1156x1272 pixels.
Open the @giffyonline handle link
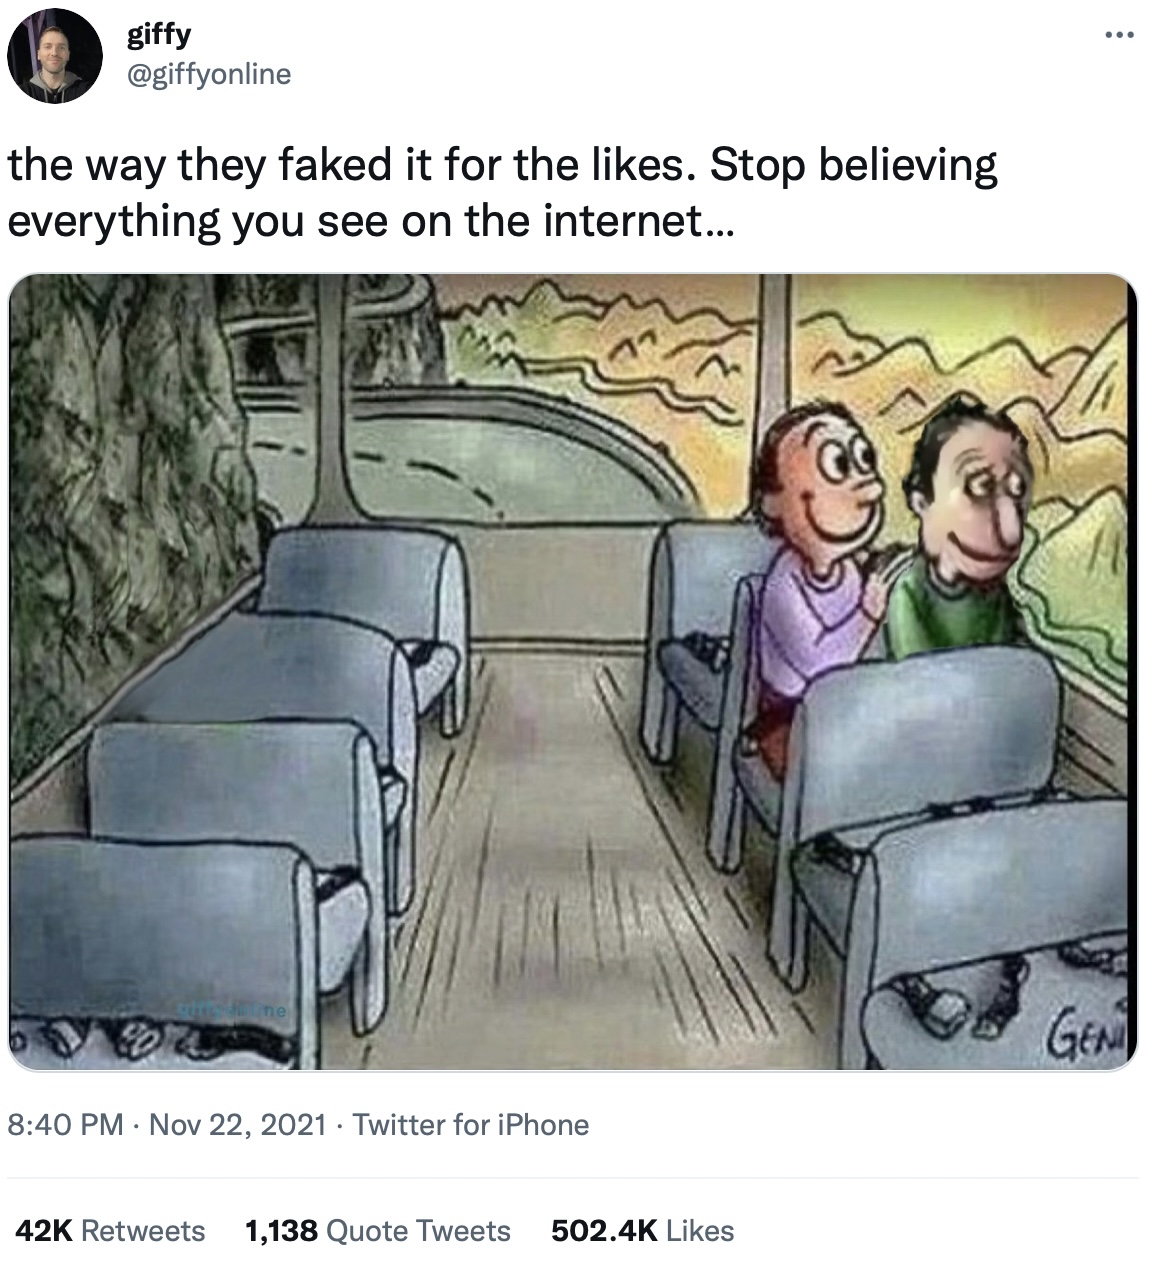click(209, 74)
